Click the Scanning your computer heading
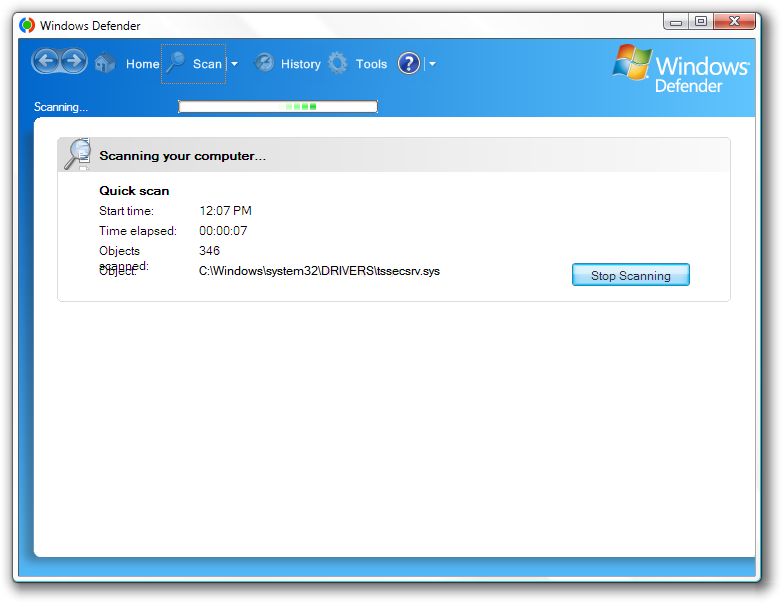 tap(183, 156)
